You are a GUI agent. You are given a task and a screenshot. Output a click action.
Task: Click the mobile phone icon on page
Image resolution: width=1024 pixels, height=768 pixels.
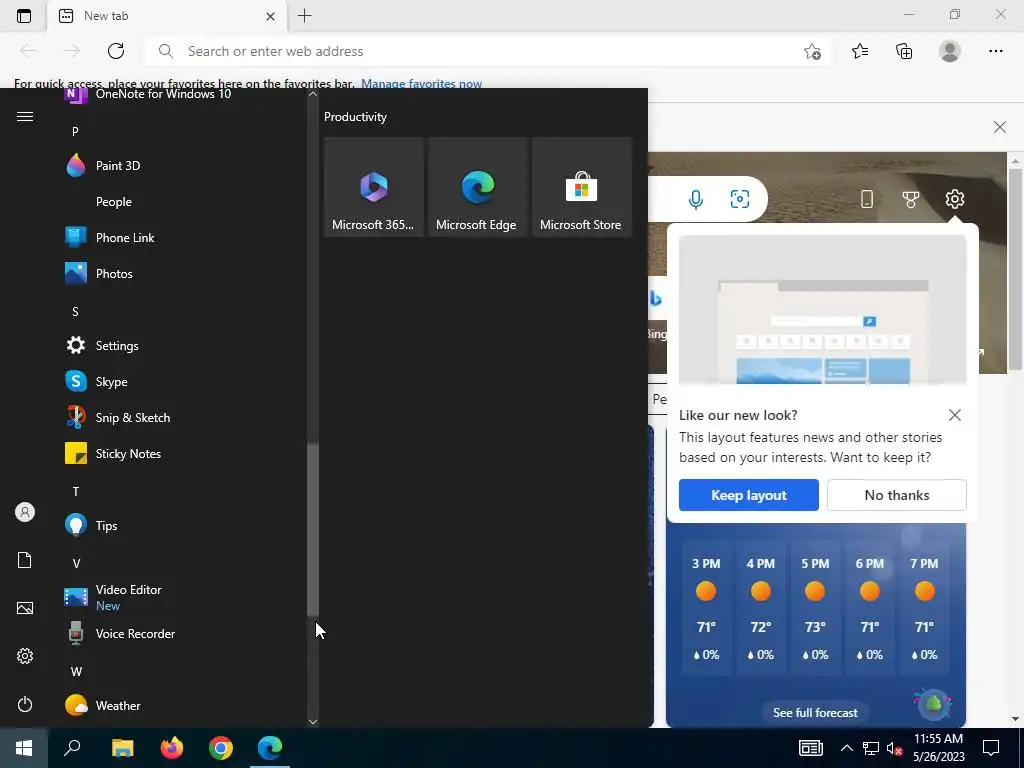tap(867, 199)
